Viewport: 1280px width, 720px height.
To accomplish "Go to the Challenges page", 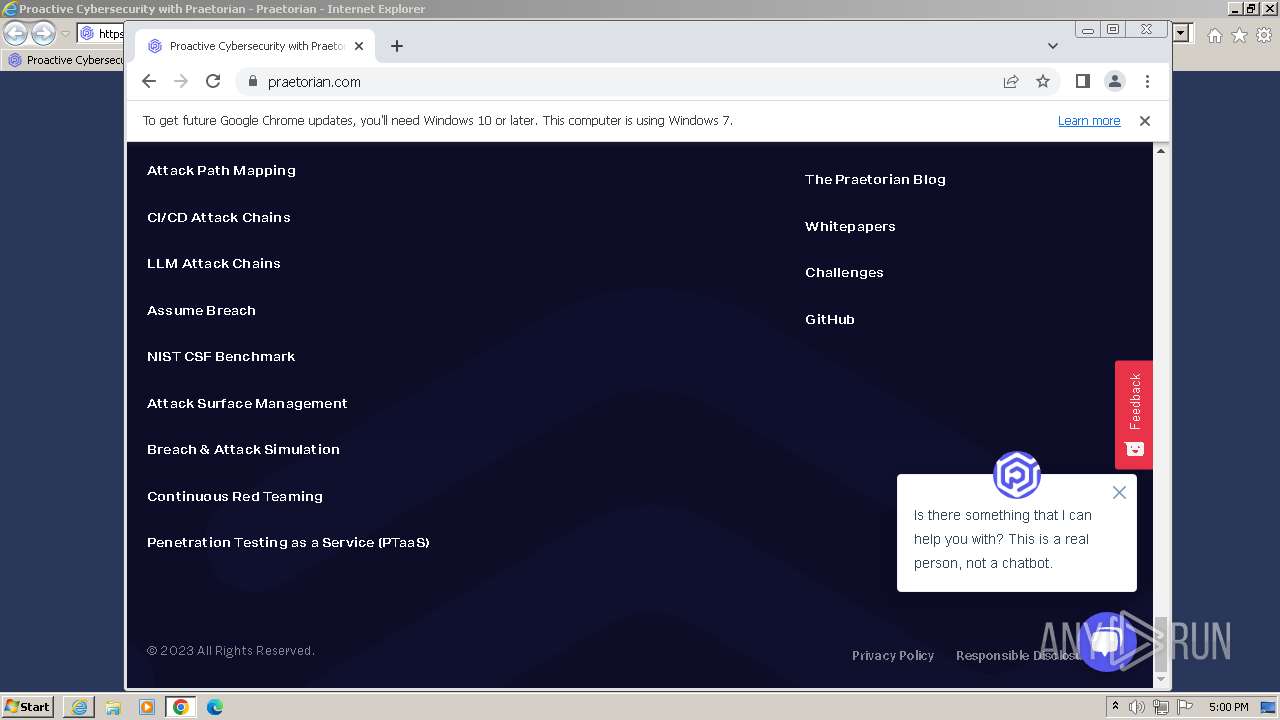I will [844, 272].
